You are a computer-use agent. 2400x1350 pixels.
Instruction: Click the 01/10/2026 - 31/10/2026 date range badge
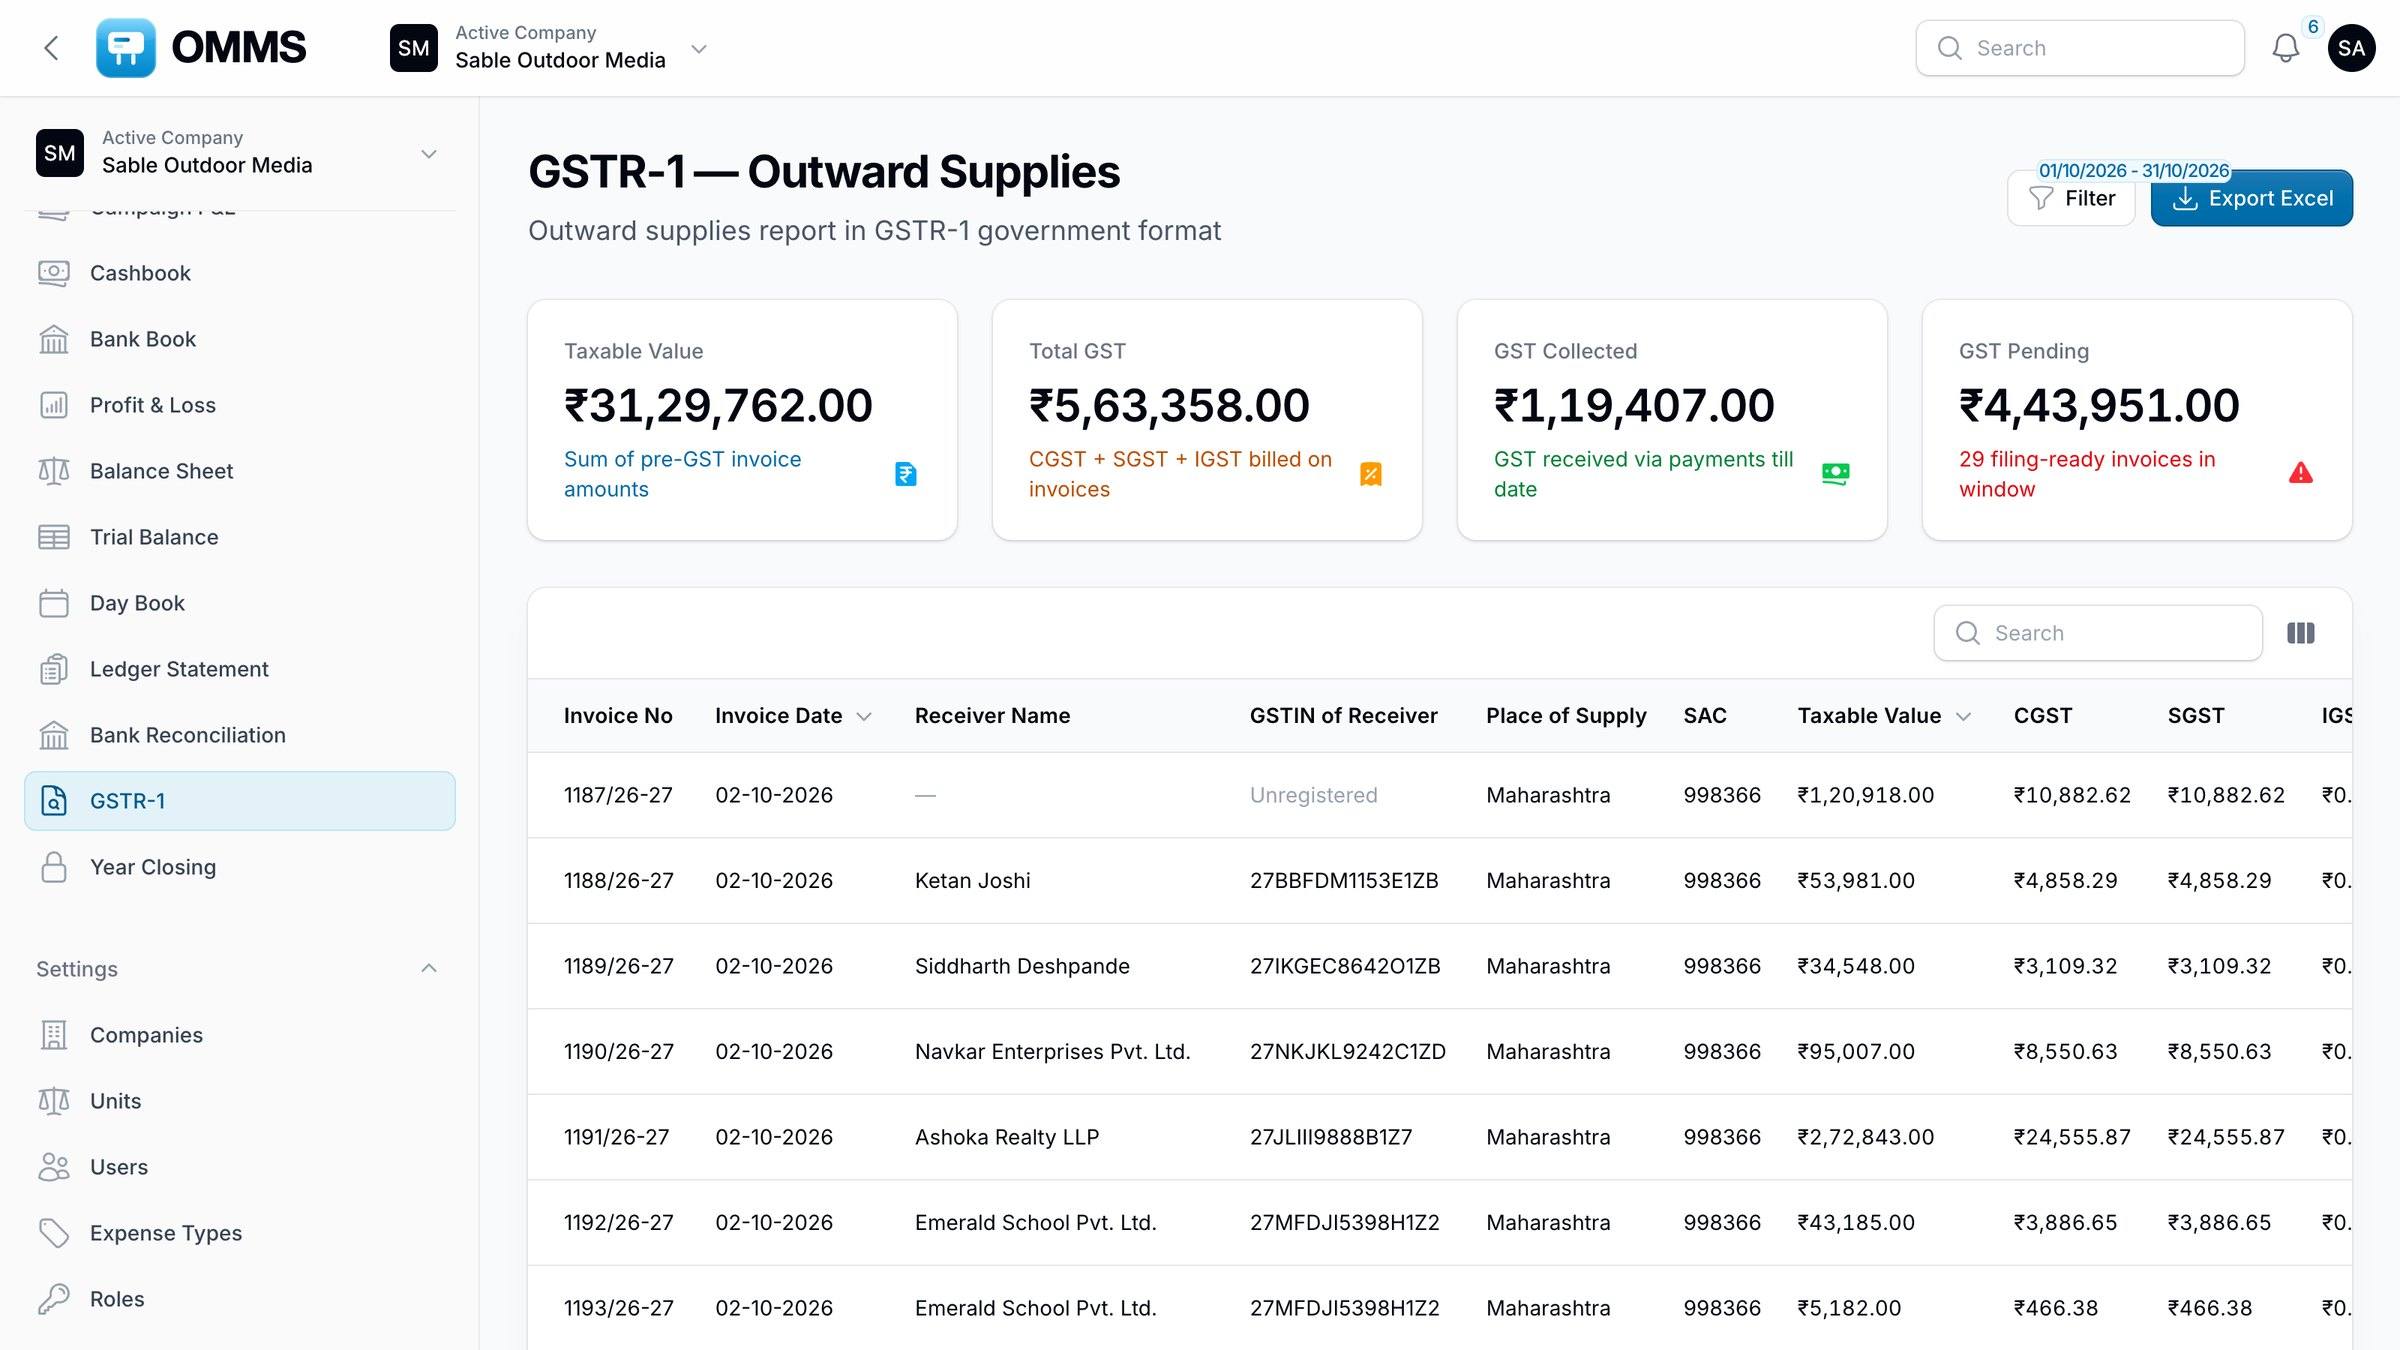(x=2134, y=171)
